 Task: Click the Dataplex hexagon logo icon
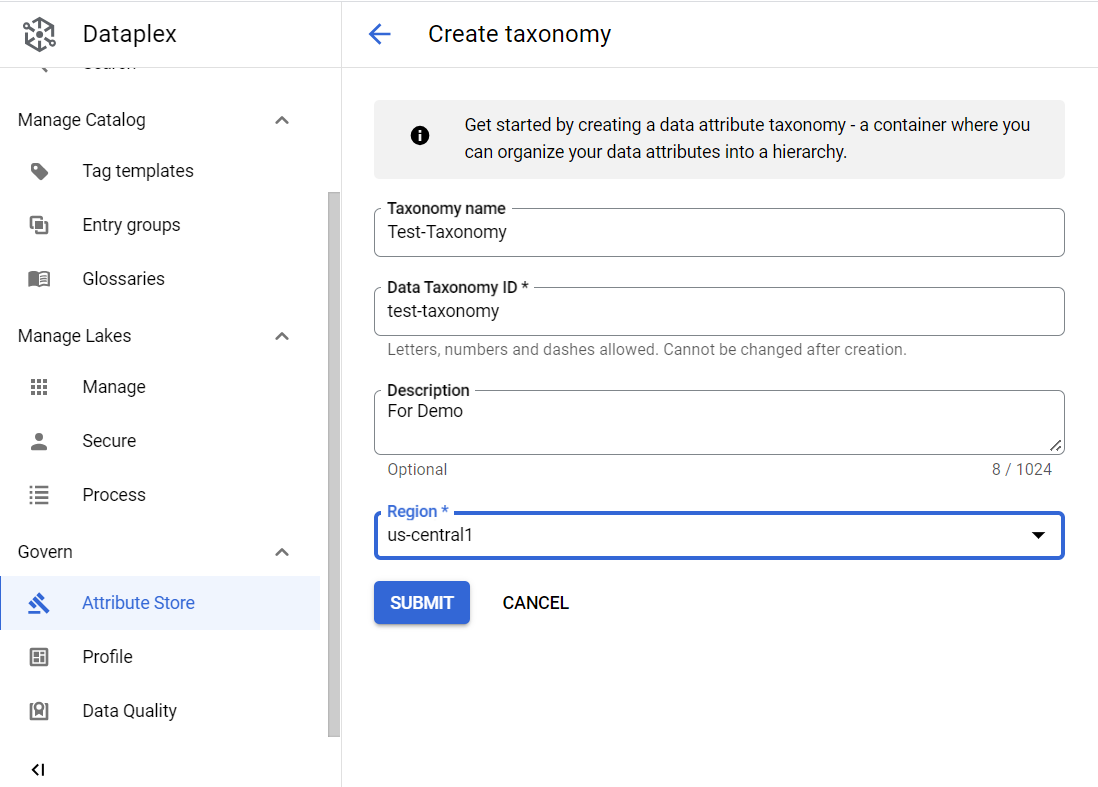coord(39,32)
